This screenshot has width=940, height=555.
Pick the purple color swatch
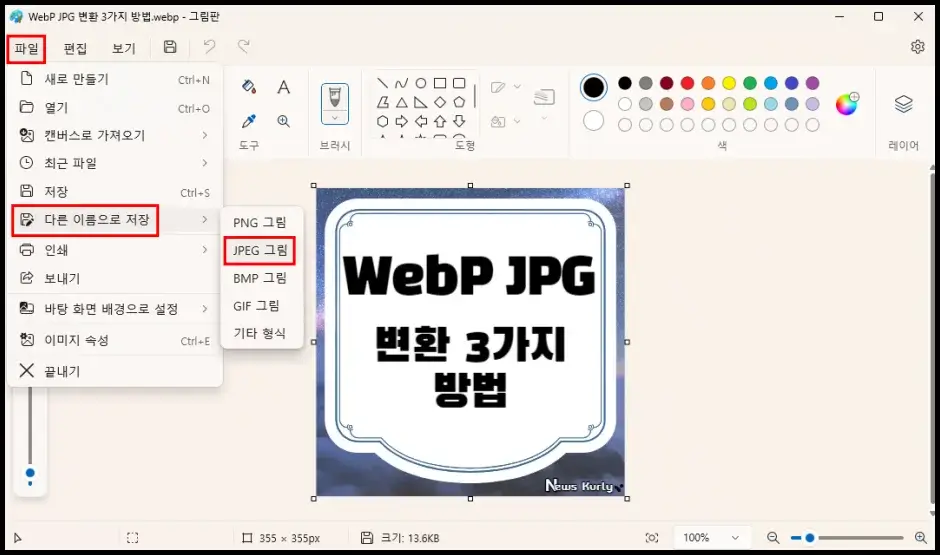pos(812,83)
